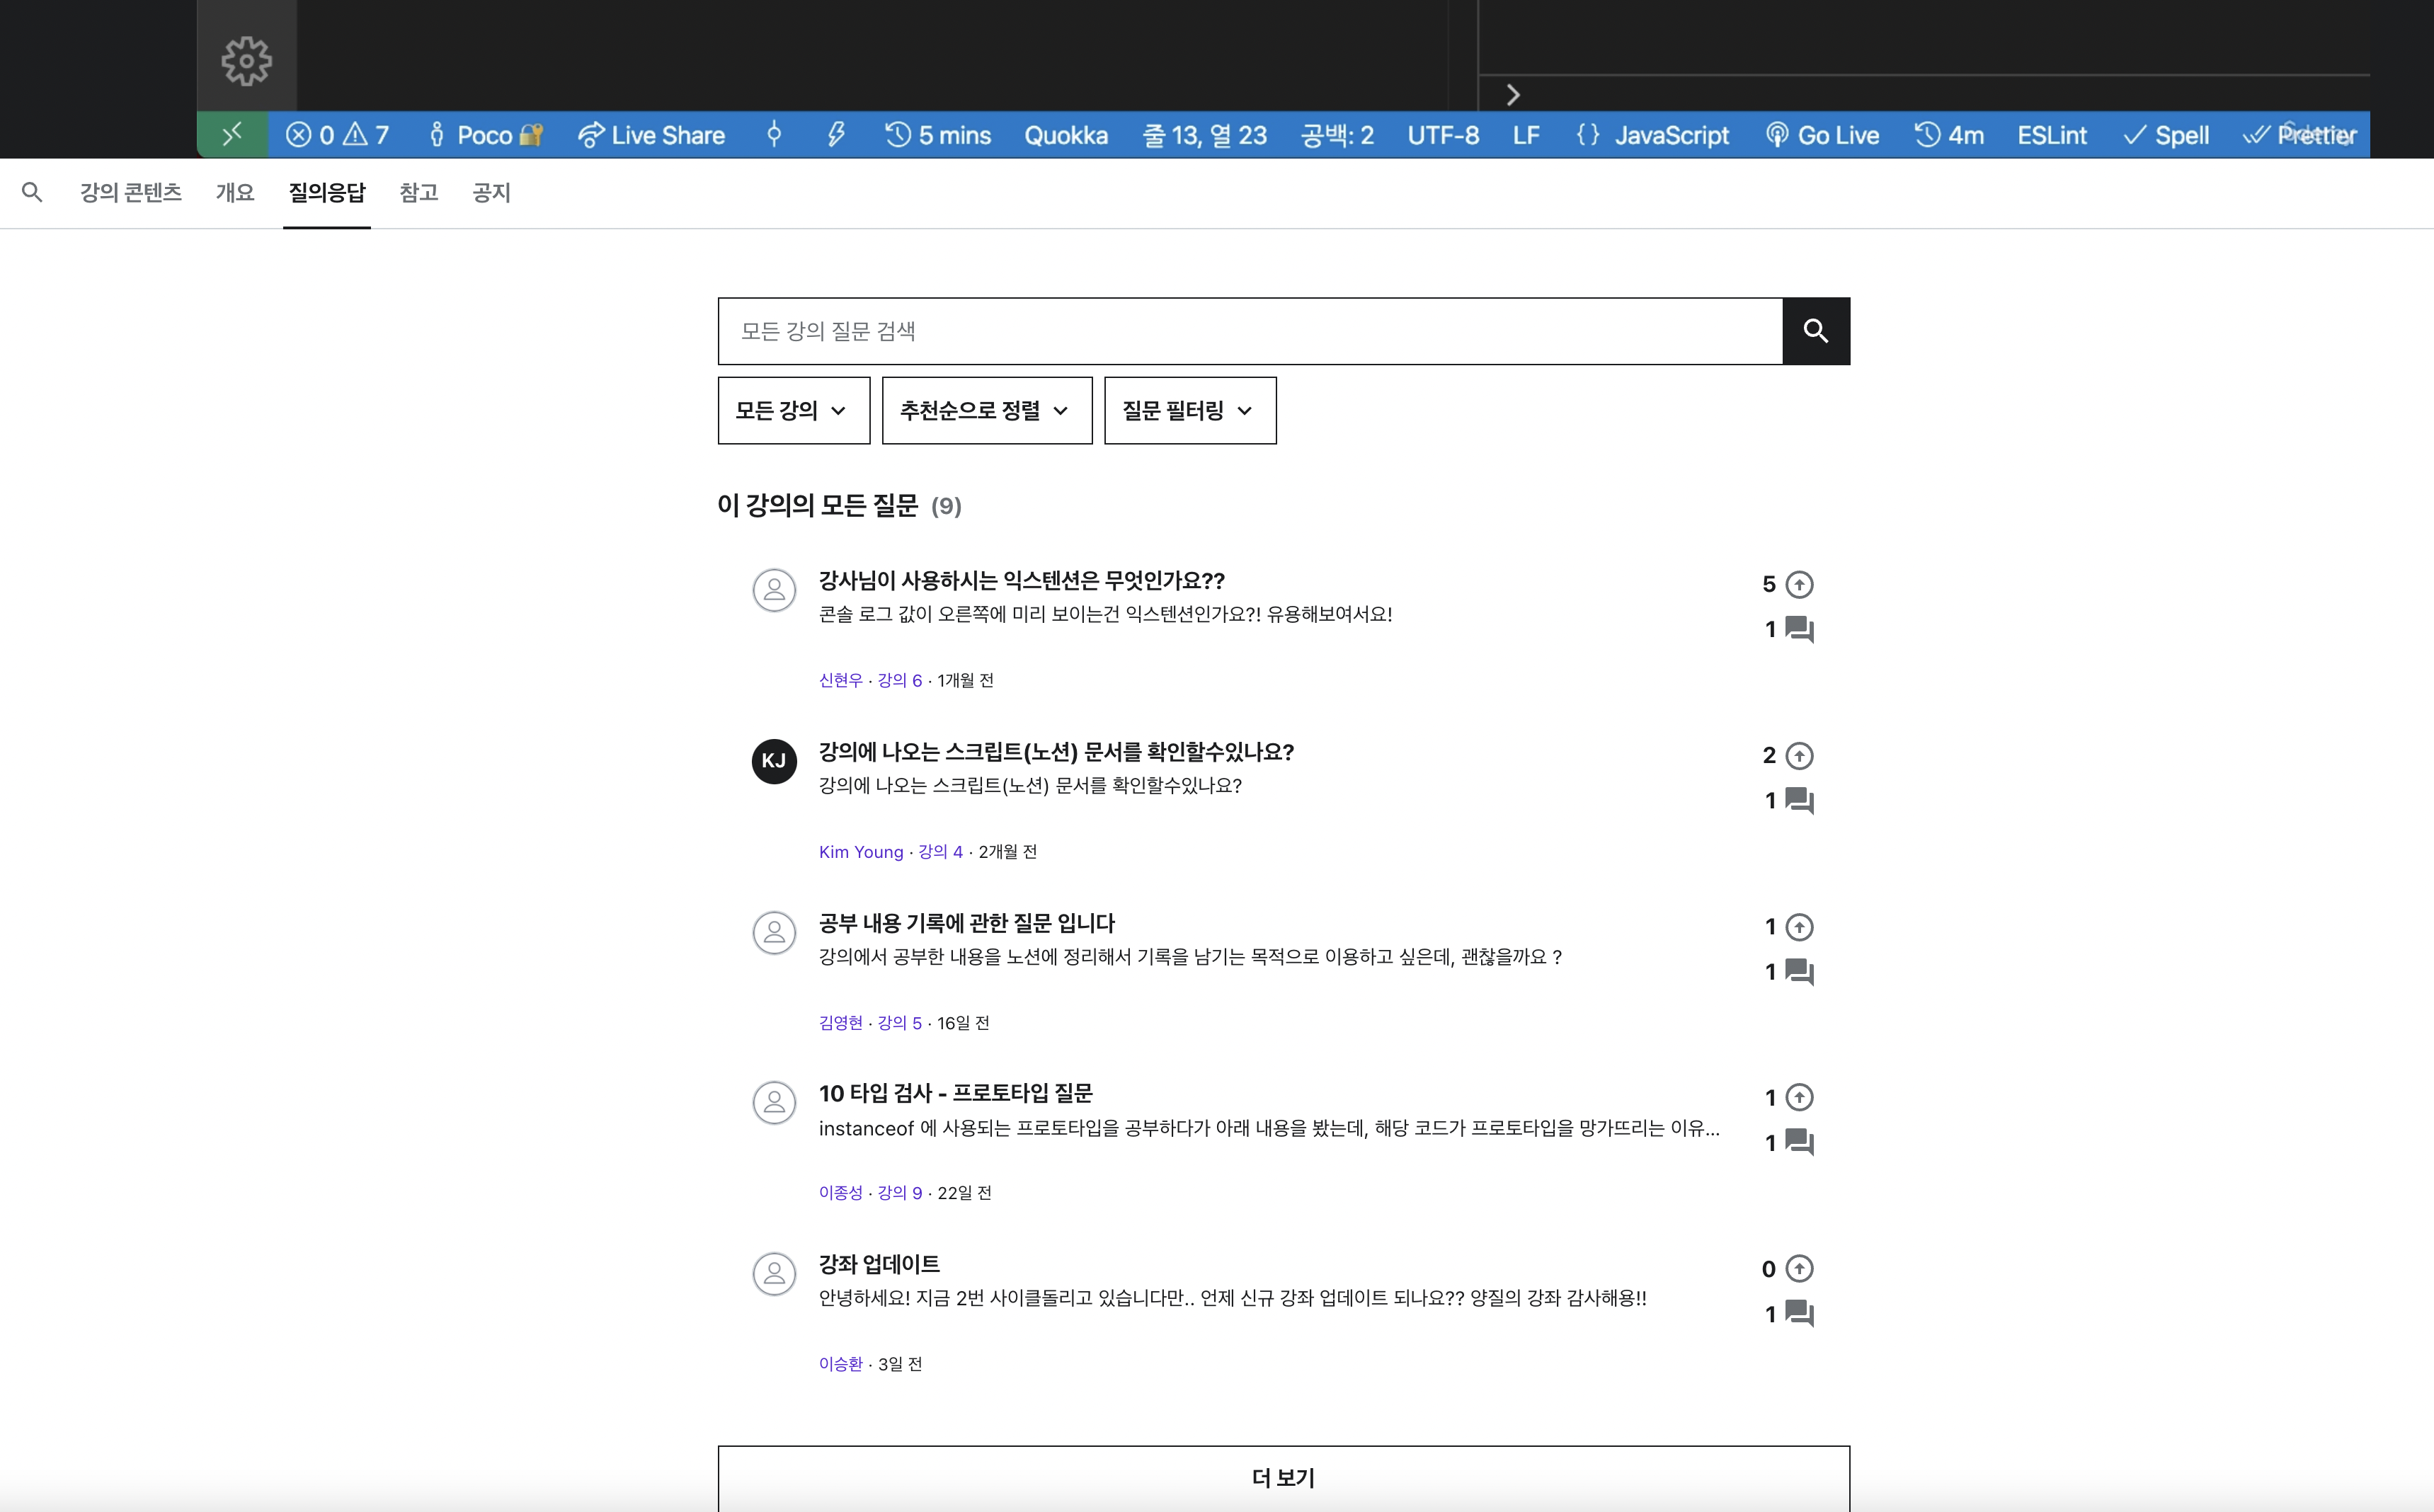Open replies for the KJ notion script question
The height and width of the screenshot is (1512, 2434).
click(x=1798, y=800)
